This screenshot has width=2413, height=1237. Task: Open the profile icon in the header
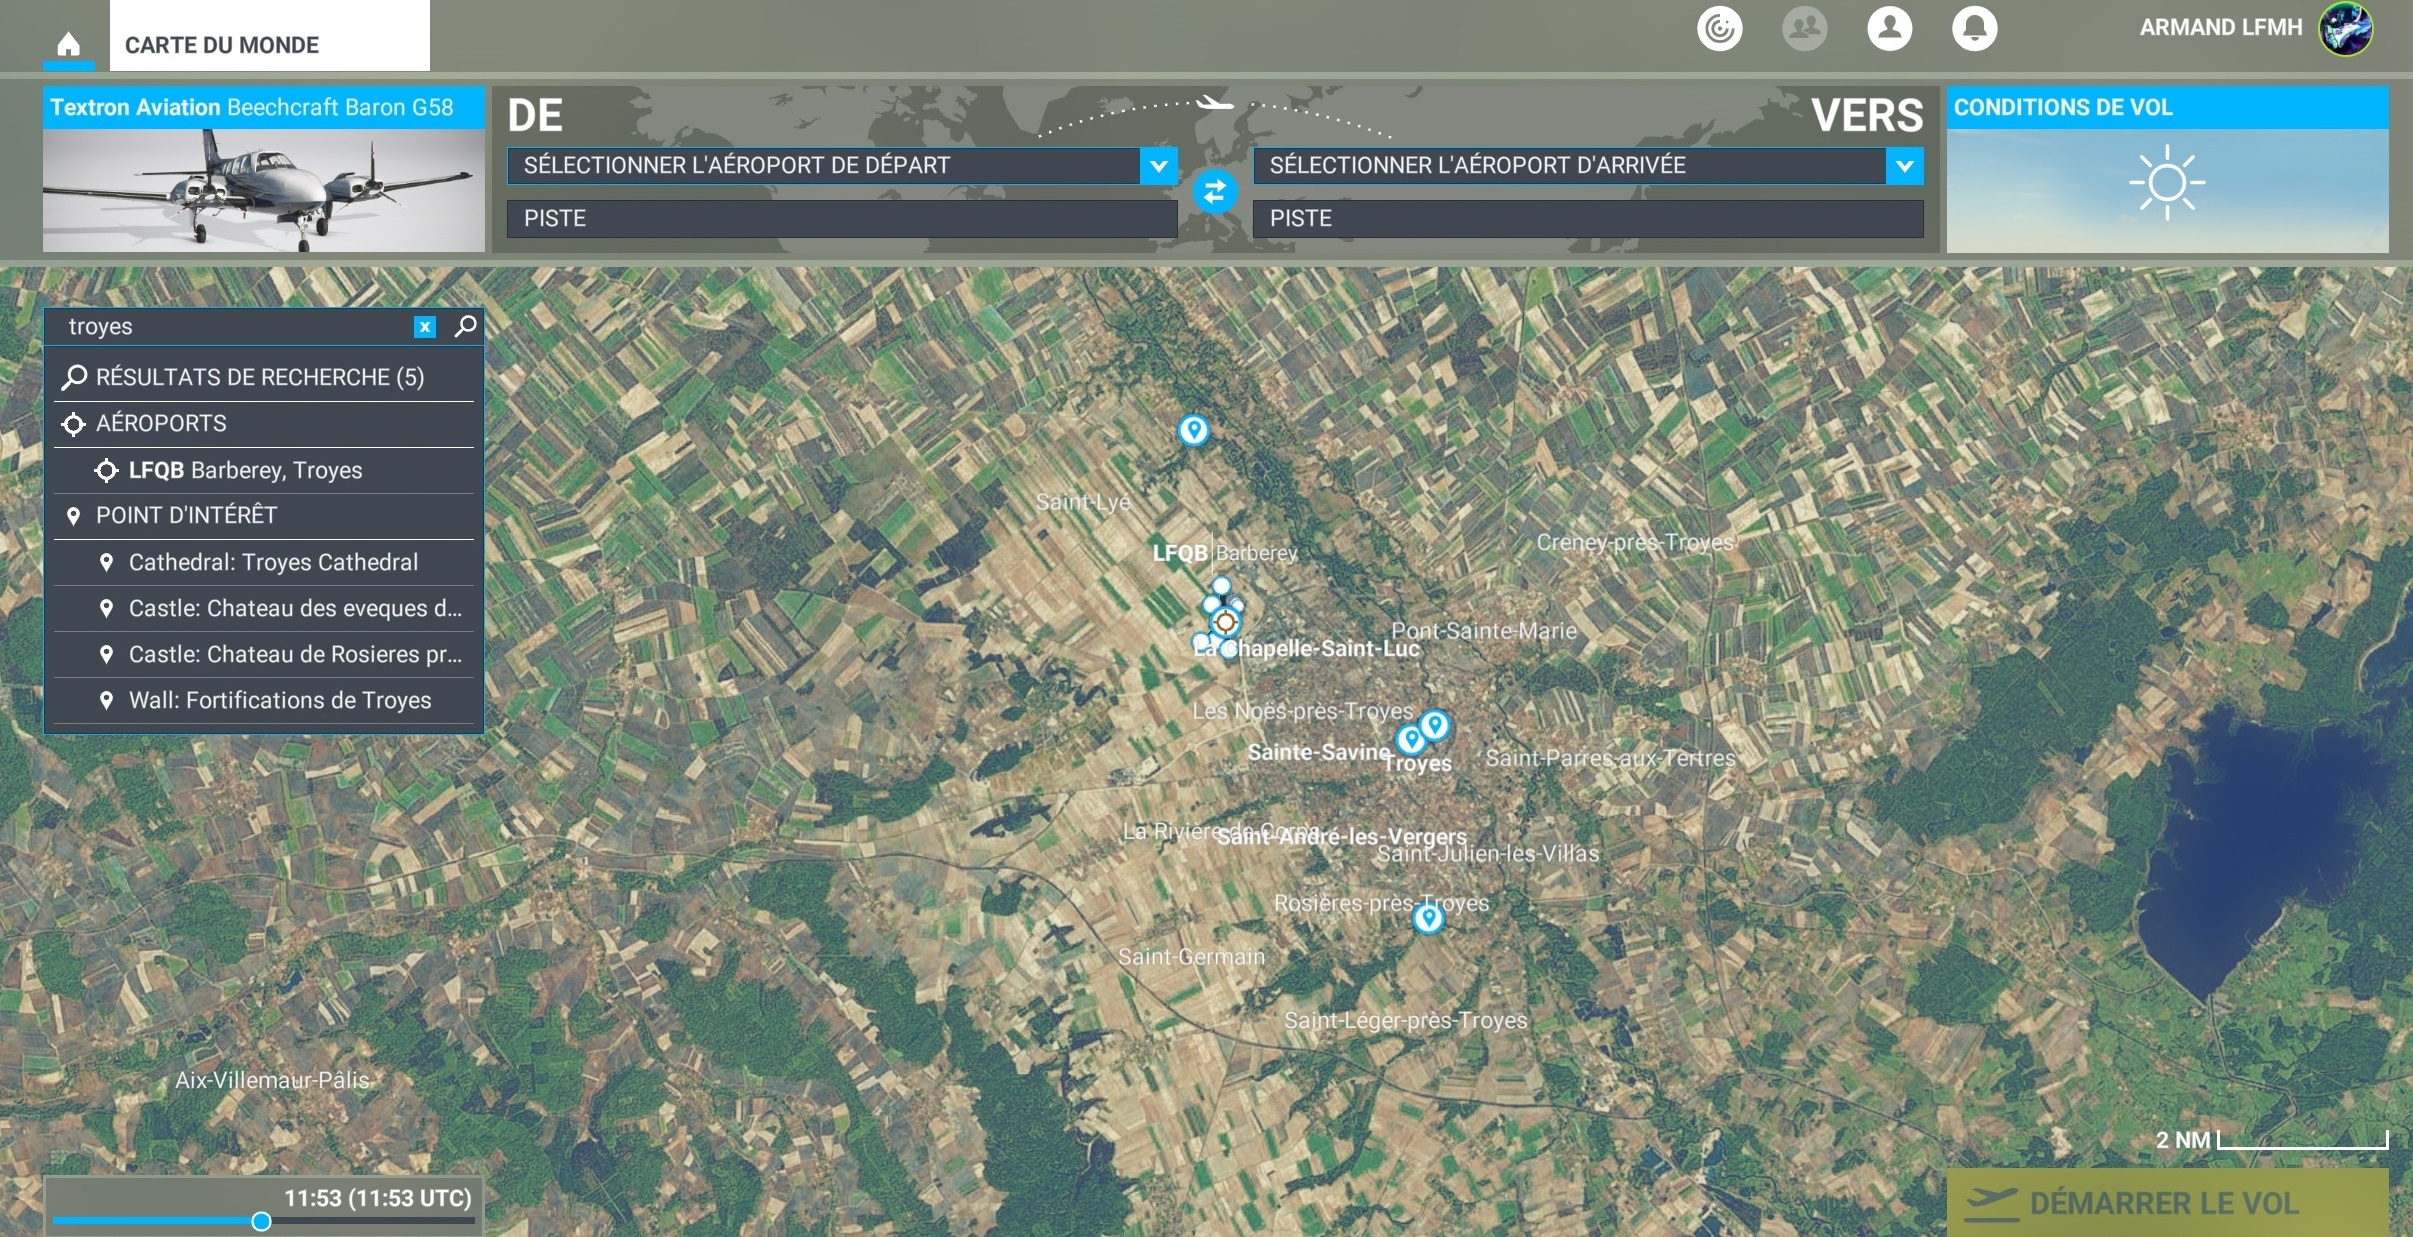[x=1889, y=28]
